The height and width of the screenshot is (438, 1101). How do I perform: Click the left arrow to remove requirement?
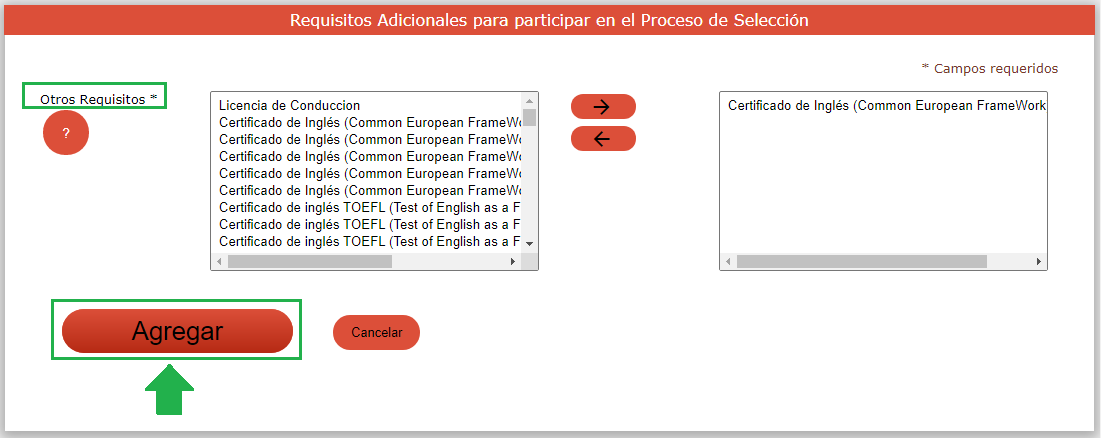[x=603, y=139]
